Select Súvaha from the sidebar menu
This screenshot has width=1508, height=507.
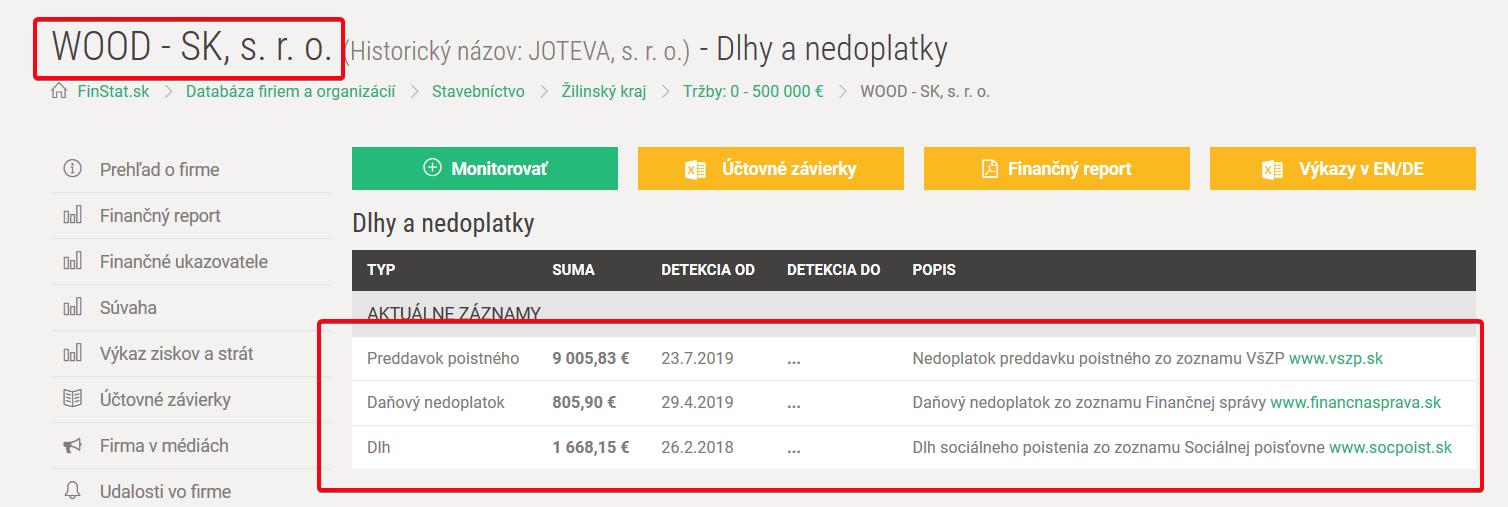128,308
